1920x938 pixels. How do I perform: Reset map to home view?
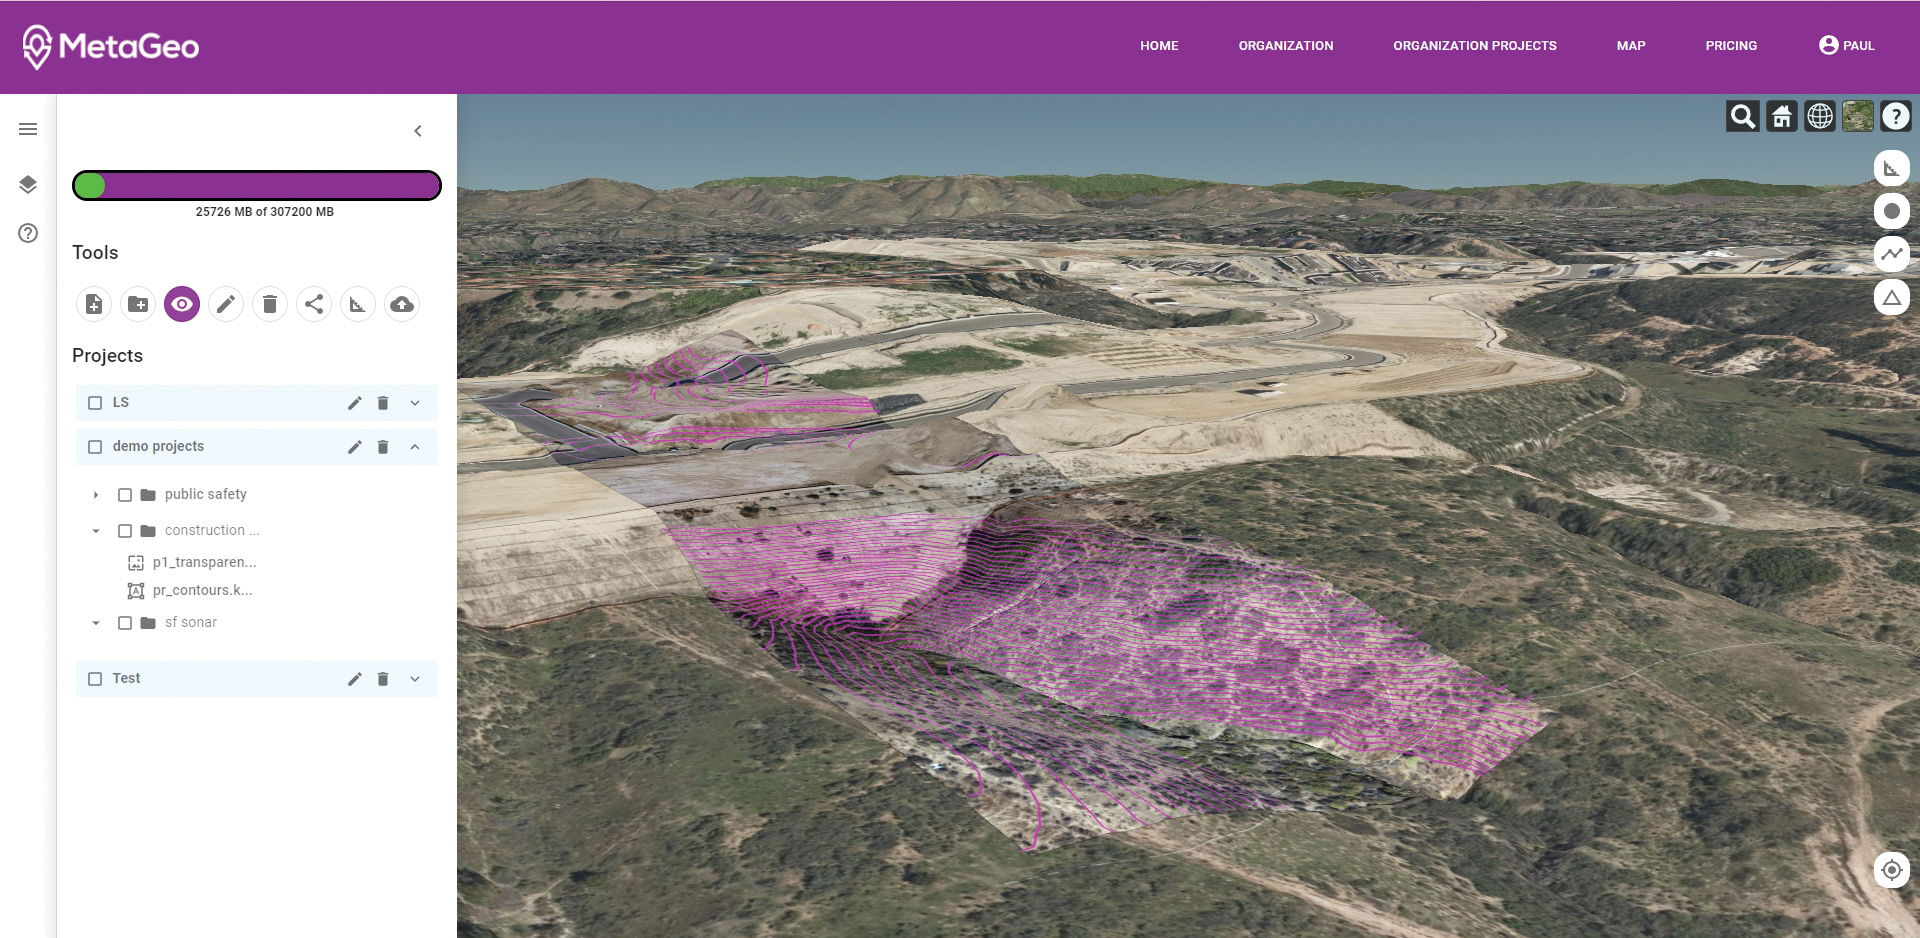pyautogui.click(x=1781, y=117)
